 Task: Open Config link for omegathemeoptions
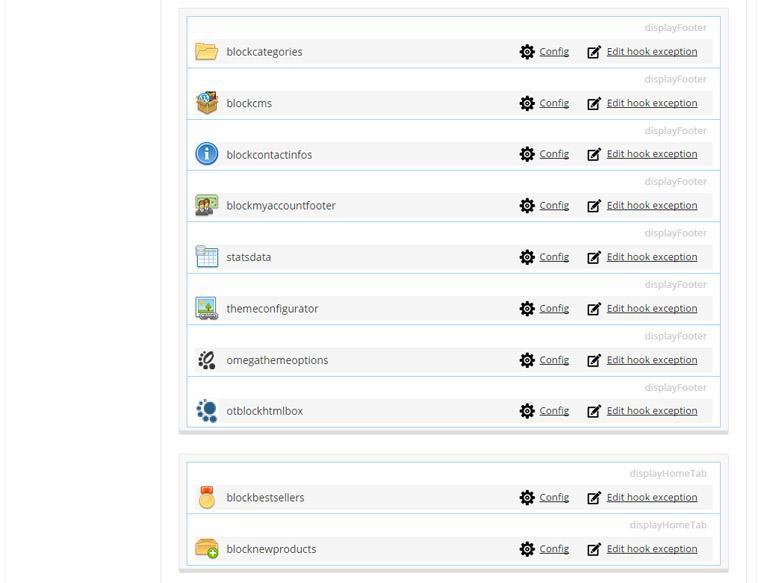[554, 360]
